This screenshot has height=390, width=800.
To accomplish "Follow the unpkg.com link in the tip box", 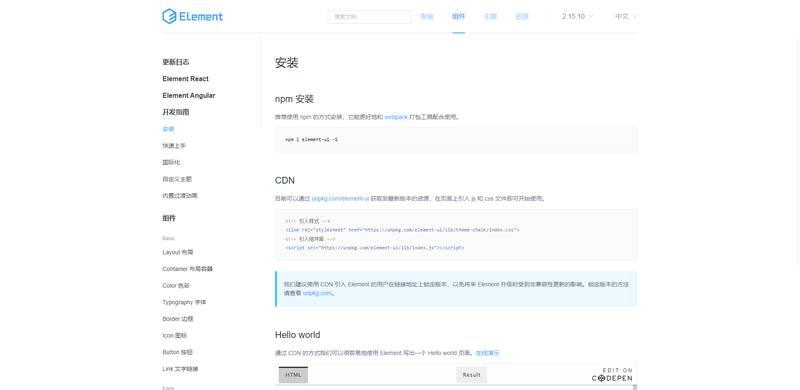I will 317,293.
